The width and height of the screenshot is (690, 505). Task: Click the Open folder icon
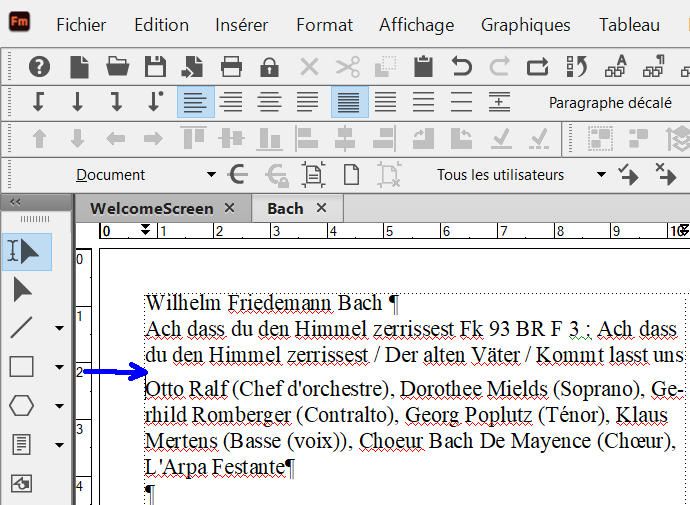point(117,67)
